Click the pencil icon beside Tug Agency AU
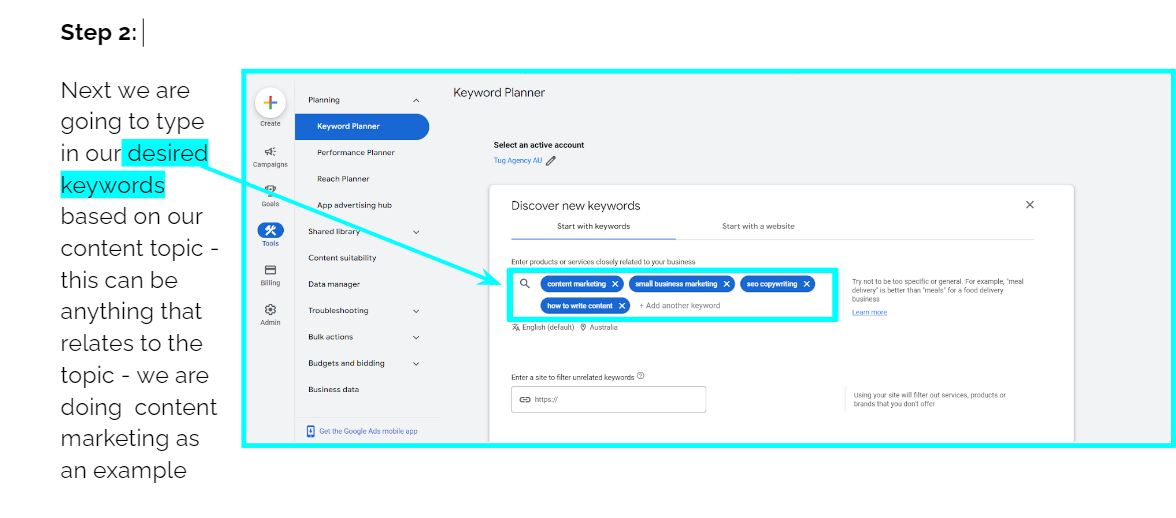 [x=551, y=160]
